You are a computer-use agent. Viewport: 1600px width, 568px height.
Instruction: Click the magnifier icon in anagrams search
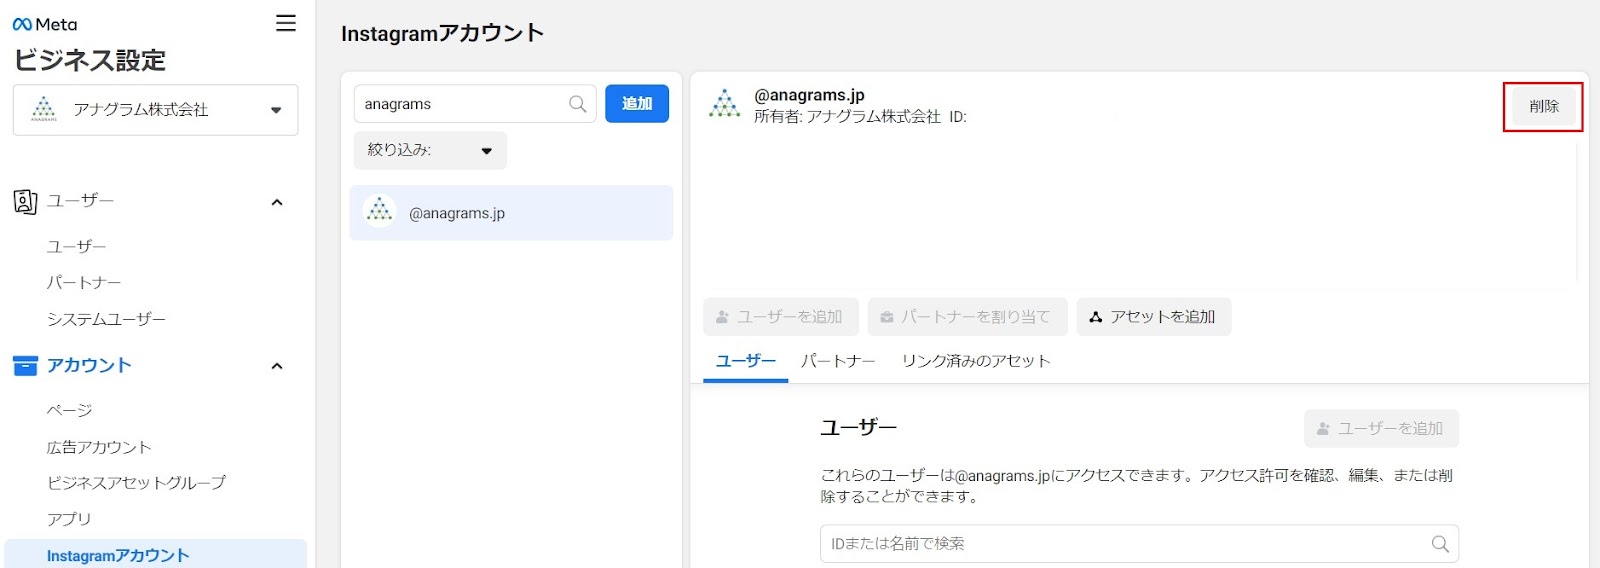577,104
